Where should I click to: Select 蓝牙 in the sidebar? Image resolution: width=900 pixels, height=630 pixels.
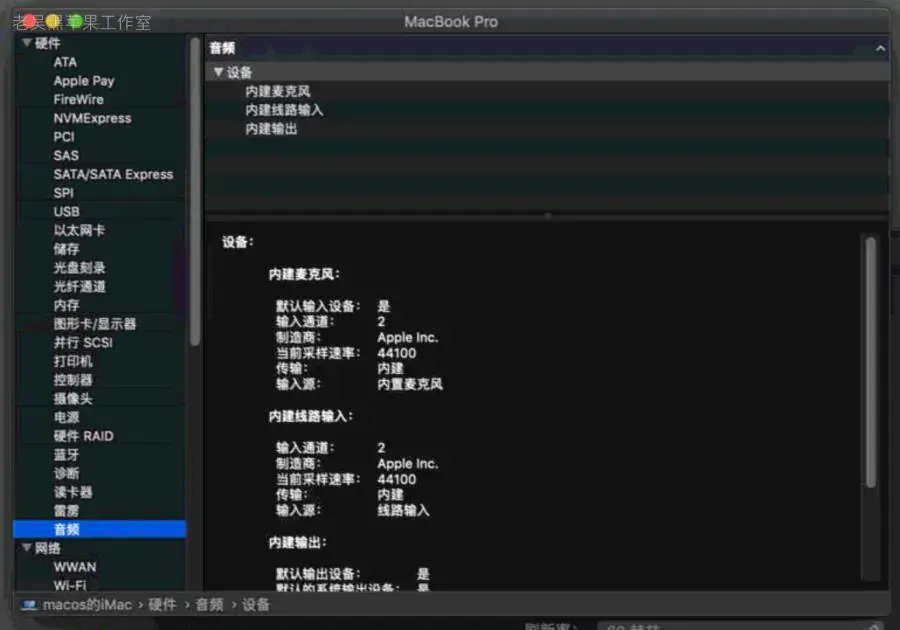67,454
